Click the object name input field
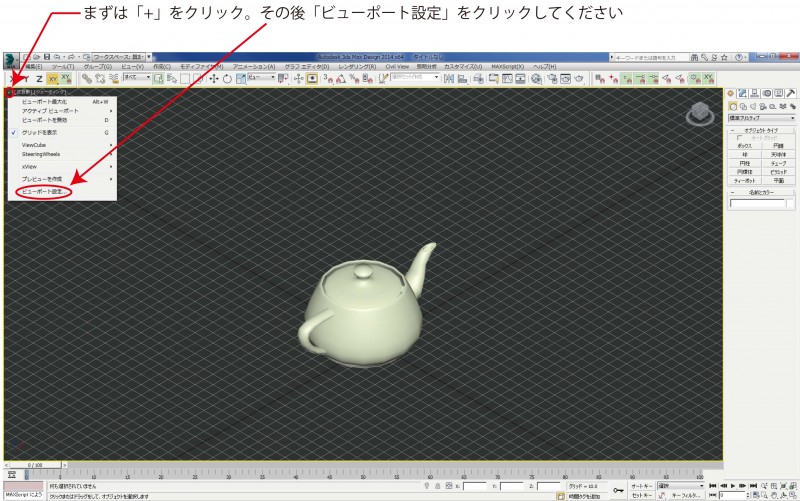The width and height of the screenshot is (800, 501). (756, 204)
